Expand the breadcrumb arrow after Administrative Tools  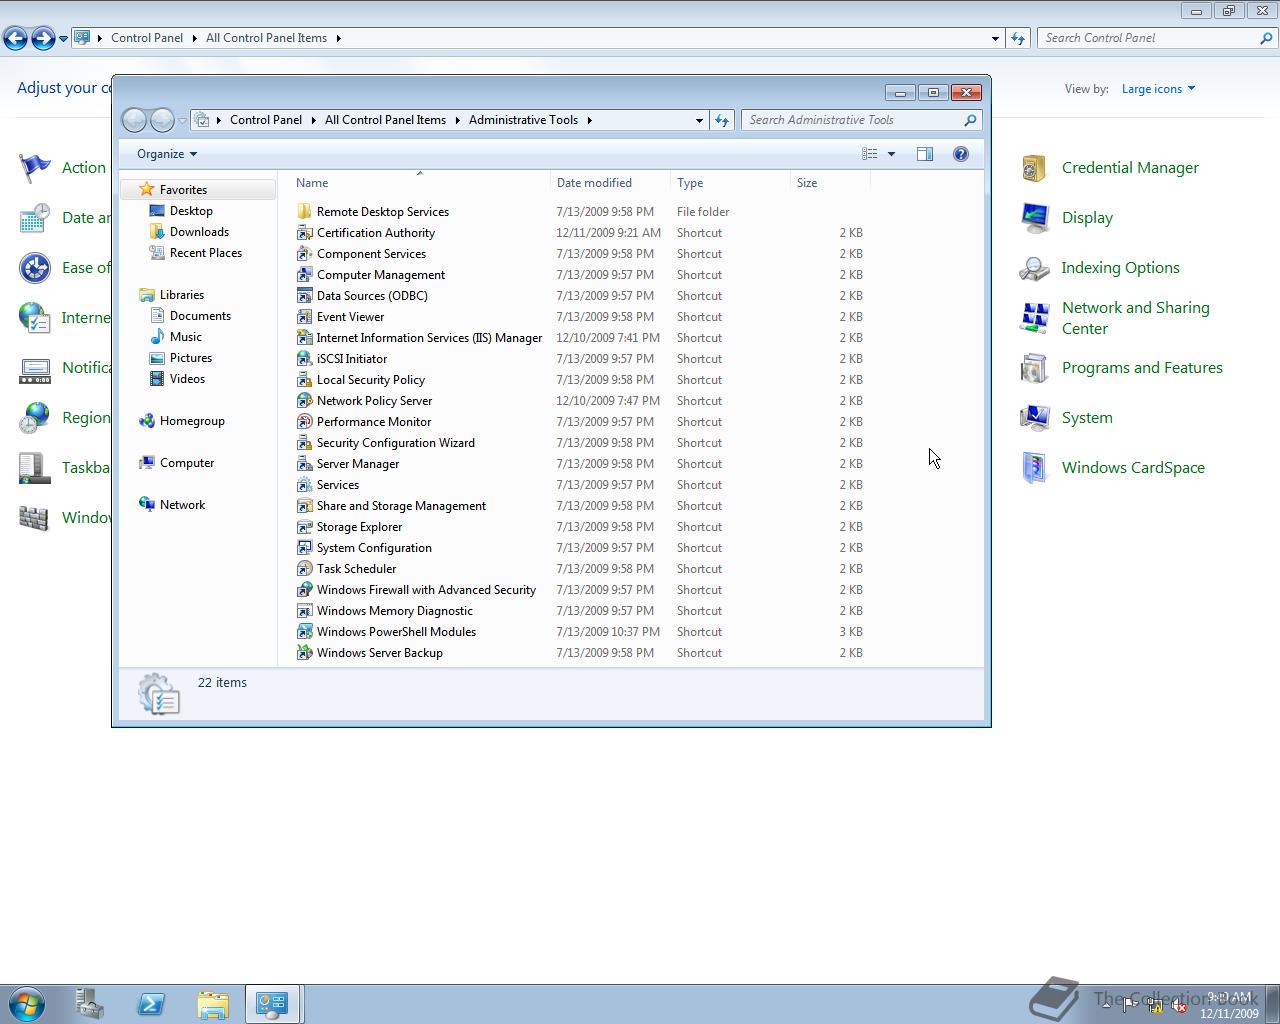[x=590, y=120]
